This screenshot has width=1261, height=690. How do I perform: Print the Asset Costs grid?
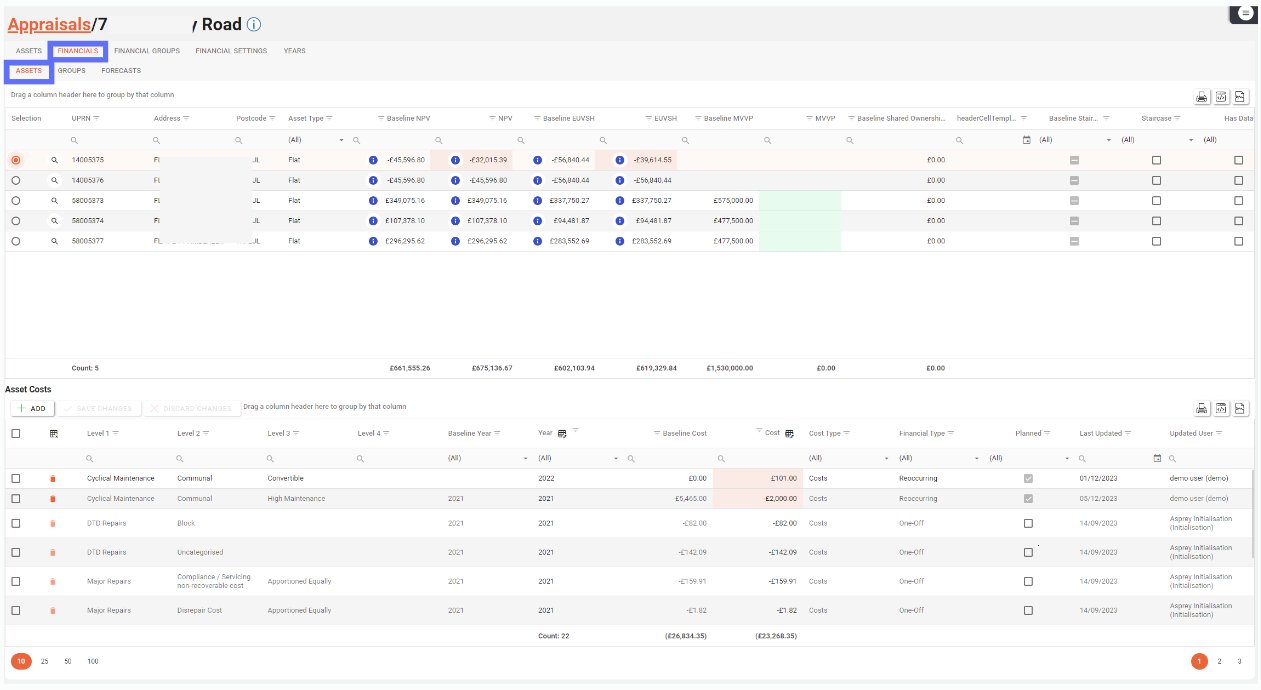(x=1201, y=409)
